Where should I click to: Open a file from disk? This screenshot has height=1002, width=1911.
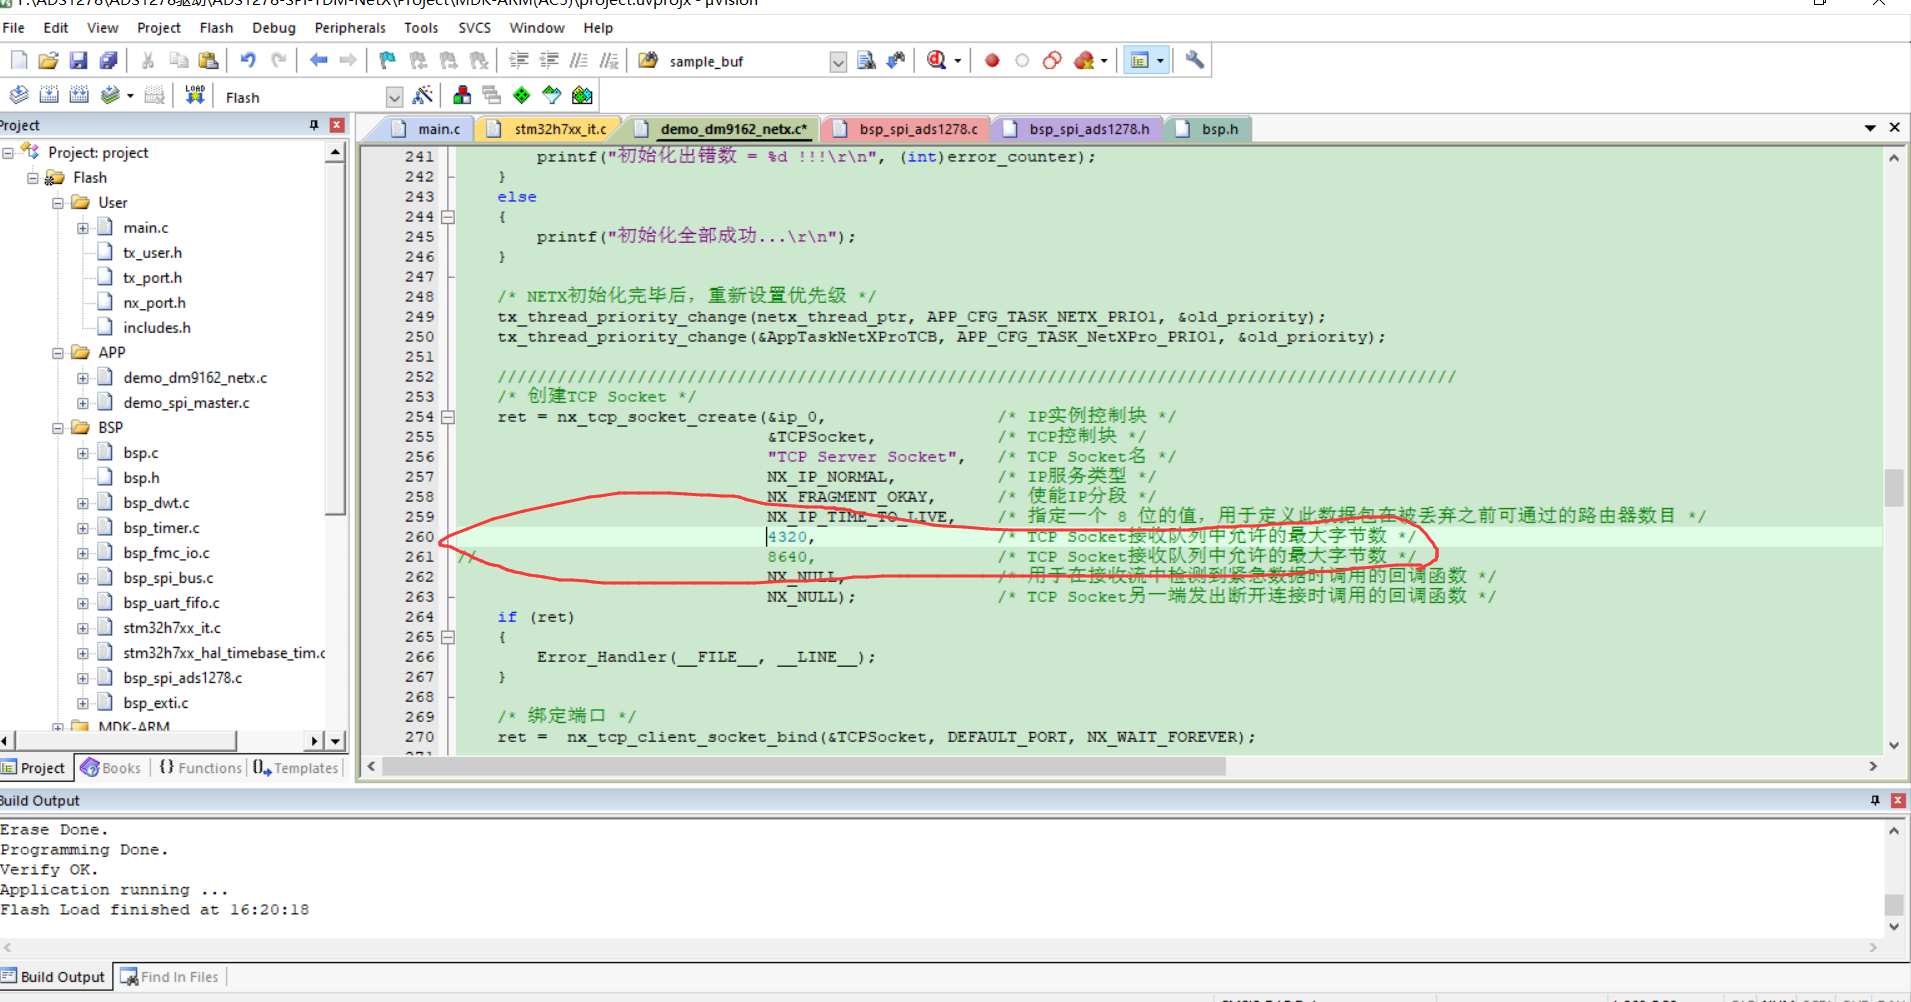[48, 61]
